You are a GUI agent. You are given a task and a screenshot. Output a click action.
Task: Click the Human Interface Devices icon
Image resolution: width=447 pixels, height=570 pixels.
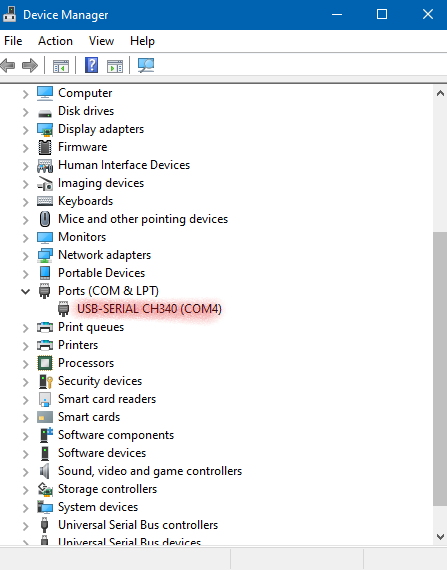45,166
